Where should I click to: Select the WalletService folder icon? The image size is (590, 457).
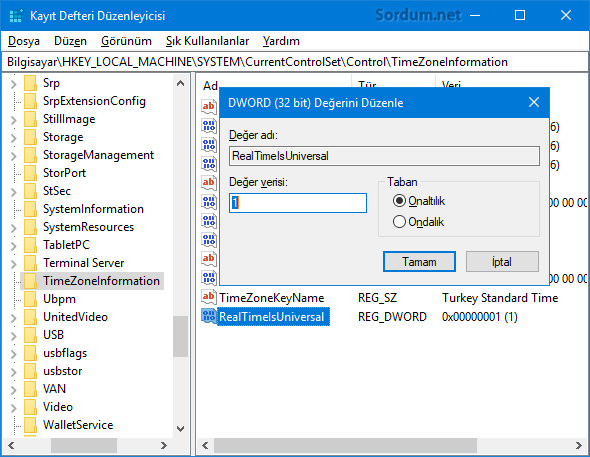30,425
